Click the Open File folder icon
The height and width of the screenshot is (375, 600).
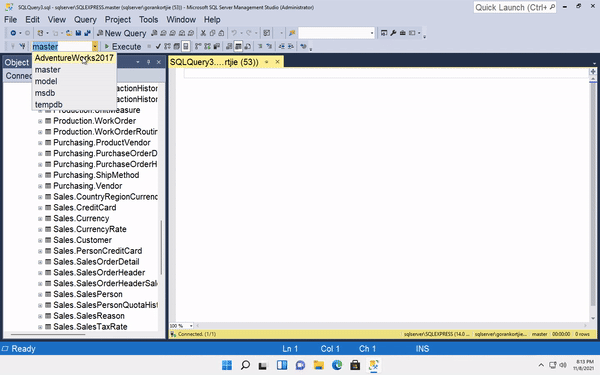pos(69,33)
